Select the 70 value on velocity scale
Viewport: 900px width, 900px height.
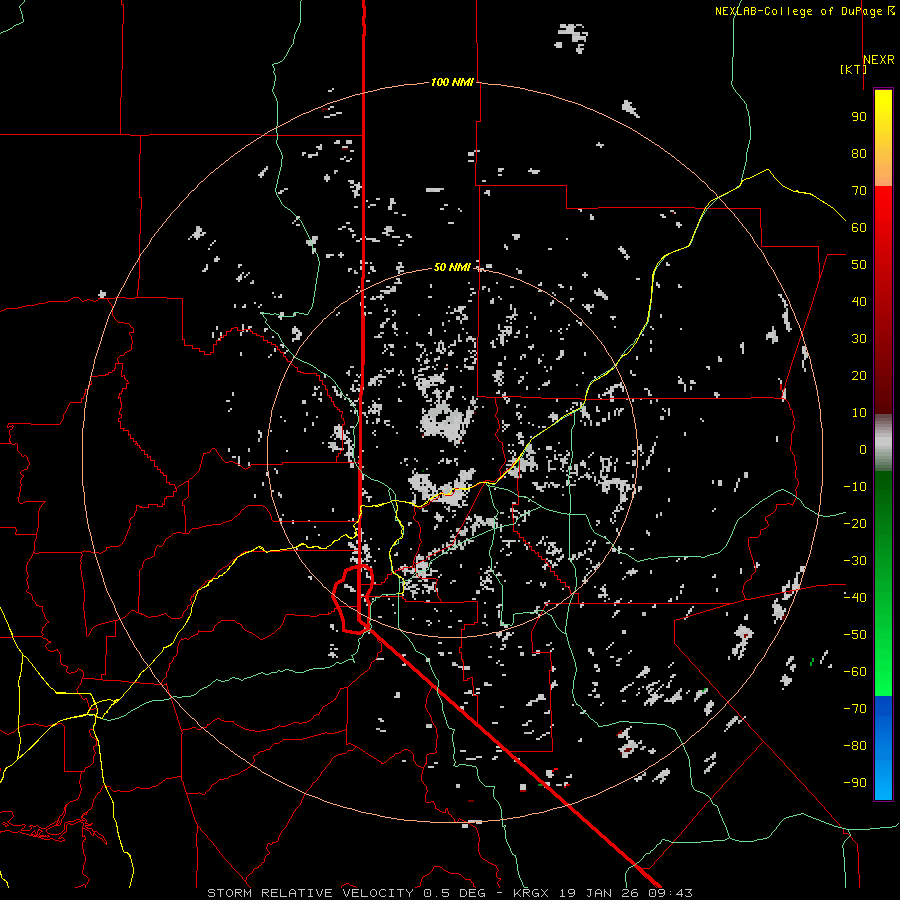pyautogui.click(x=859, y=191)
